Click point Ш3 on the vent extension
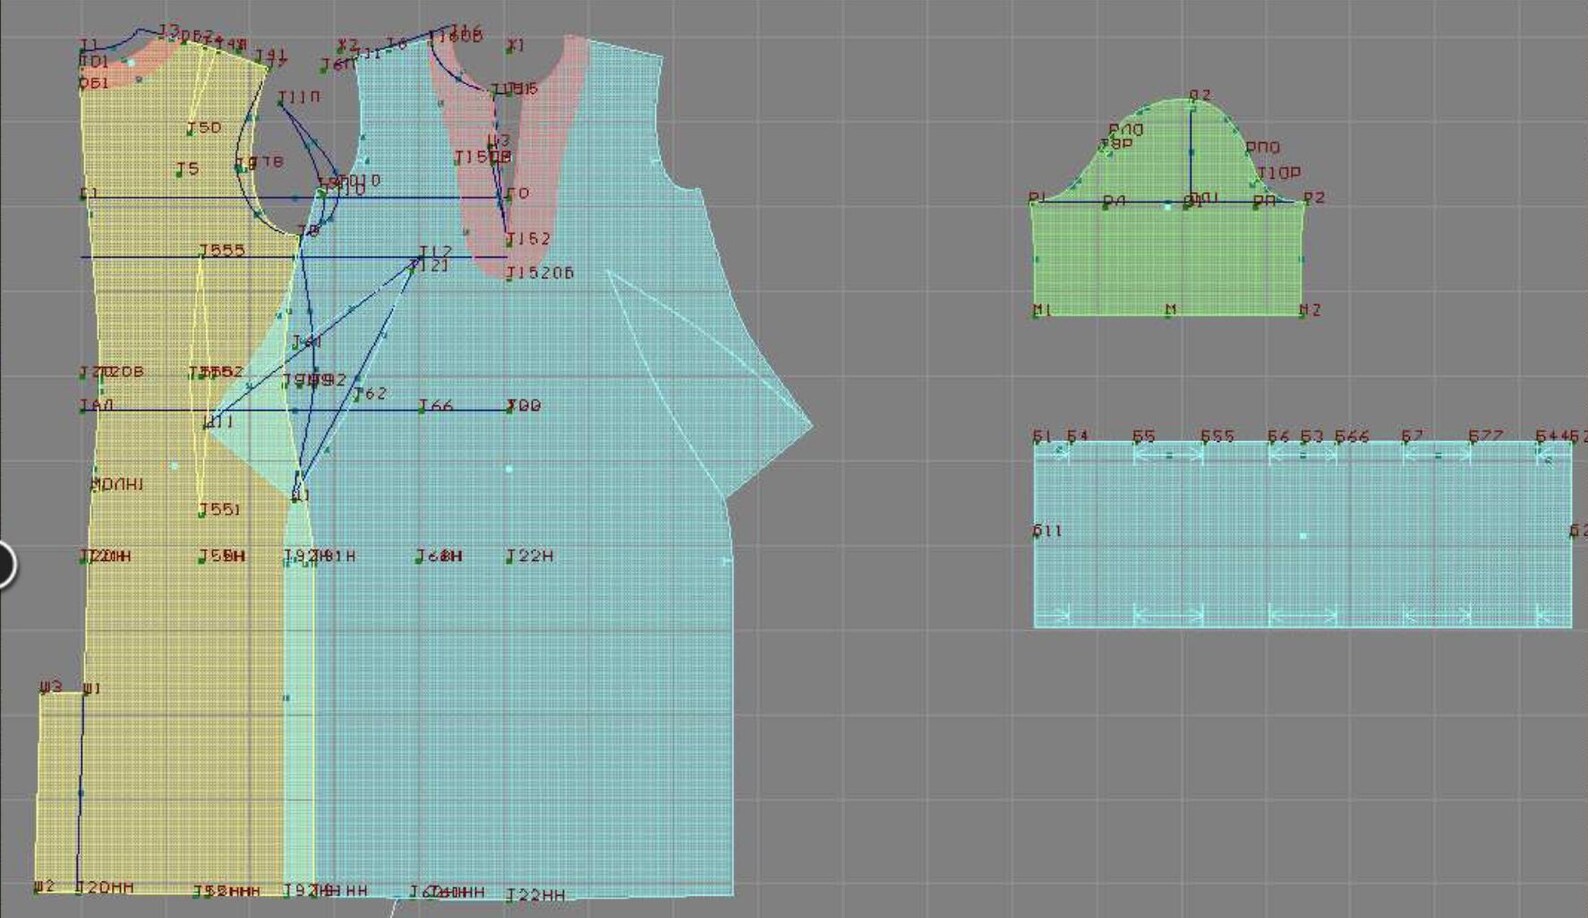1588x918 pixels. (50, 687)
